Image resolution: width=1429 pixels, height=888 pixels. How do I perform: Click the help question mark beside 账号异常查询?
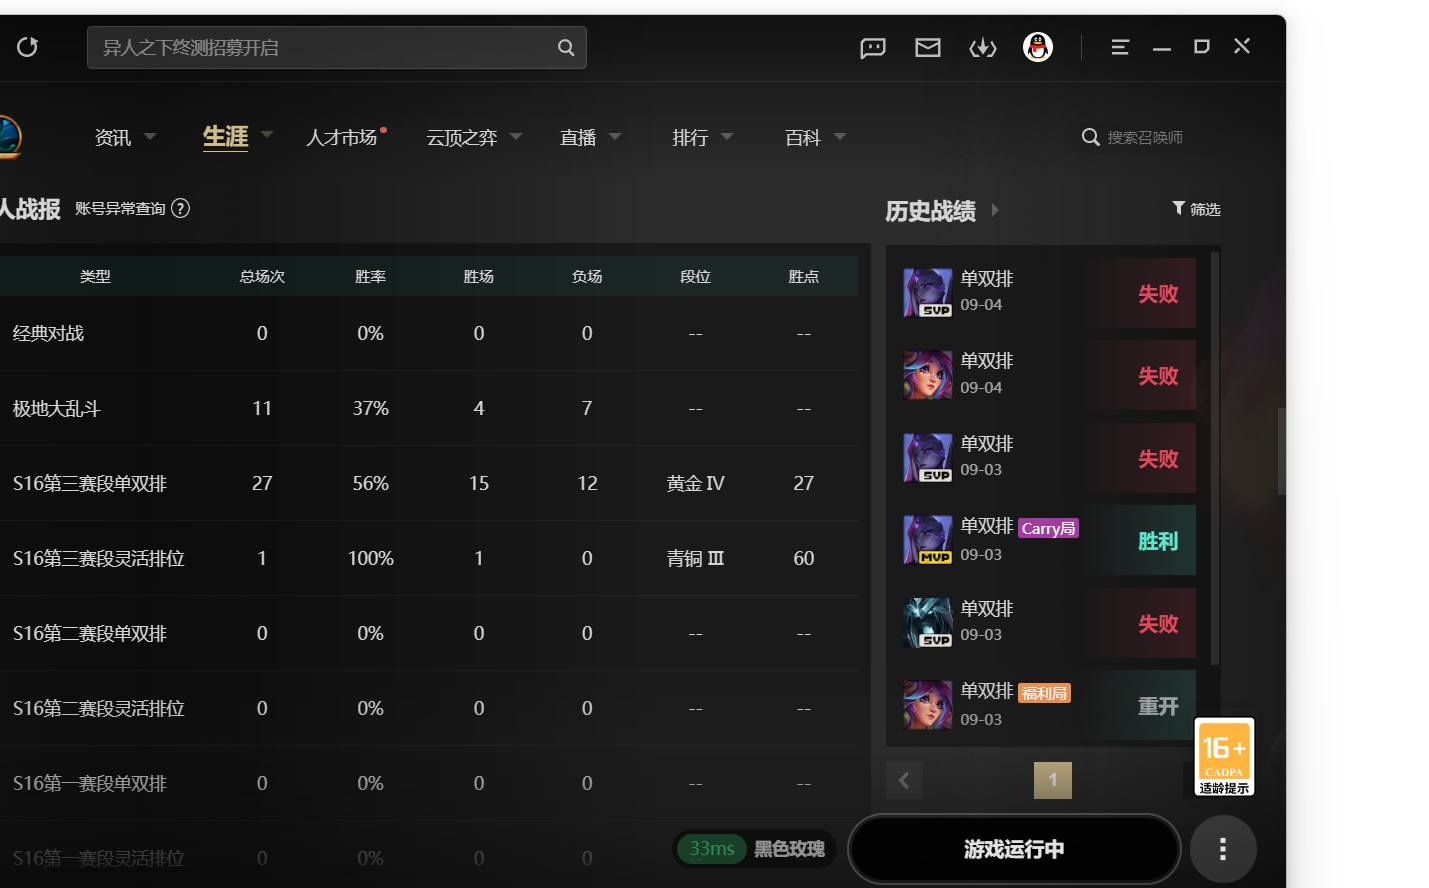(x=181, y=208)
